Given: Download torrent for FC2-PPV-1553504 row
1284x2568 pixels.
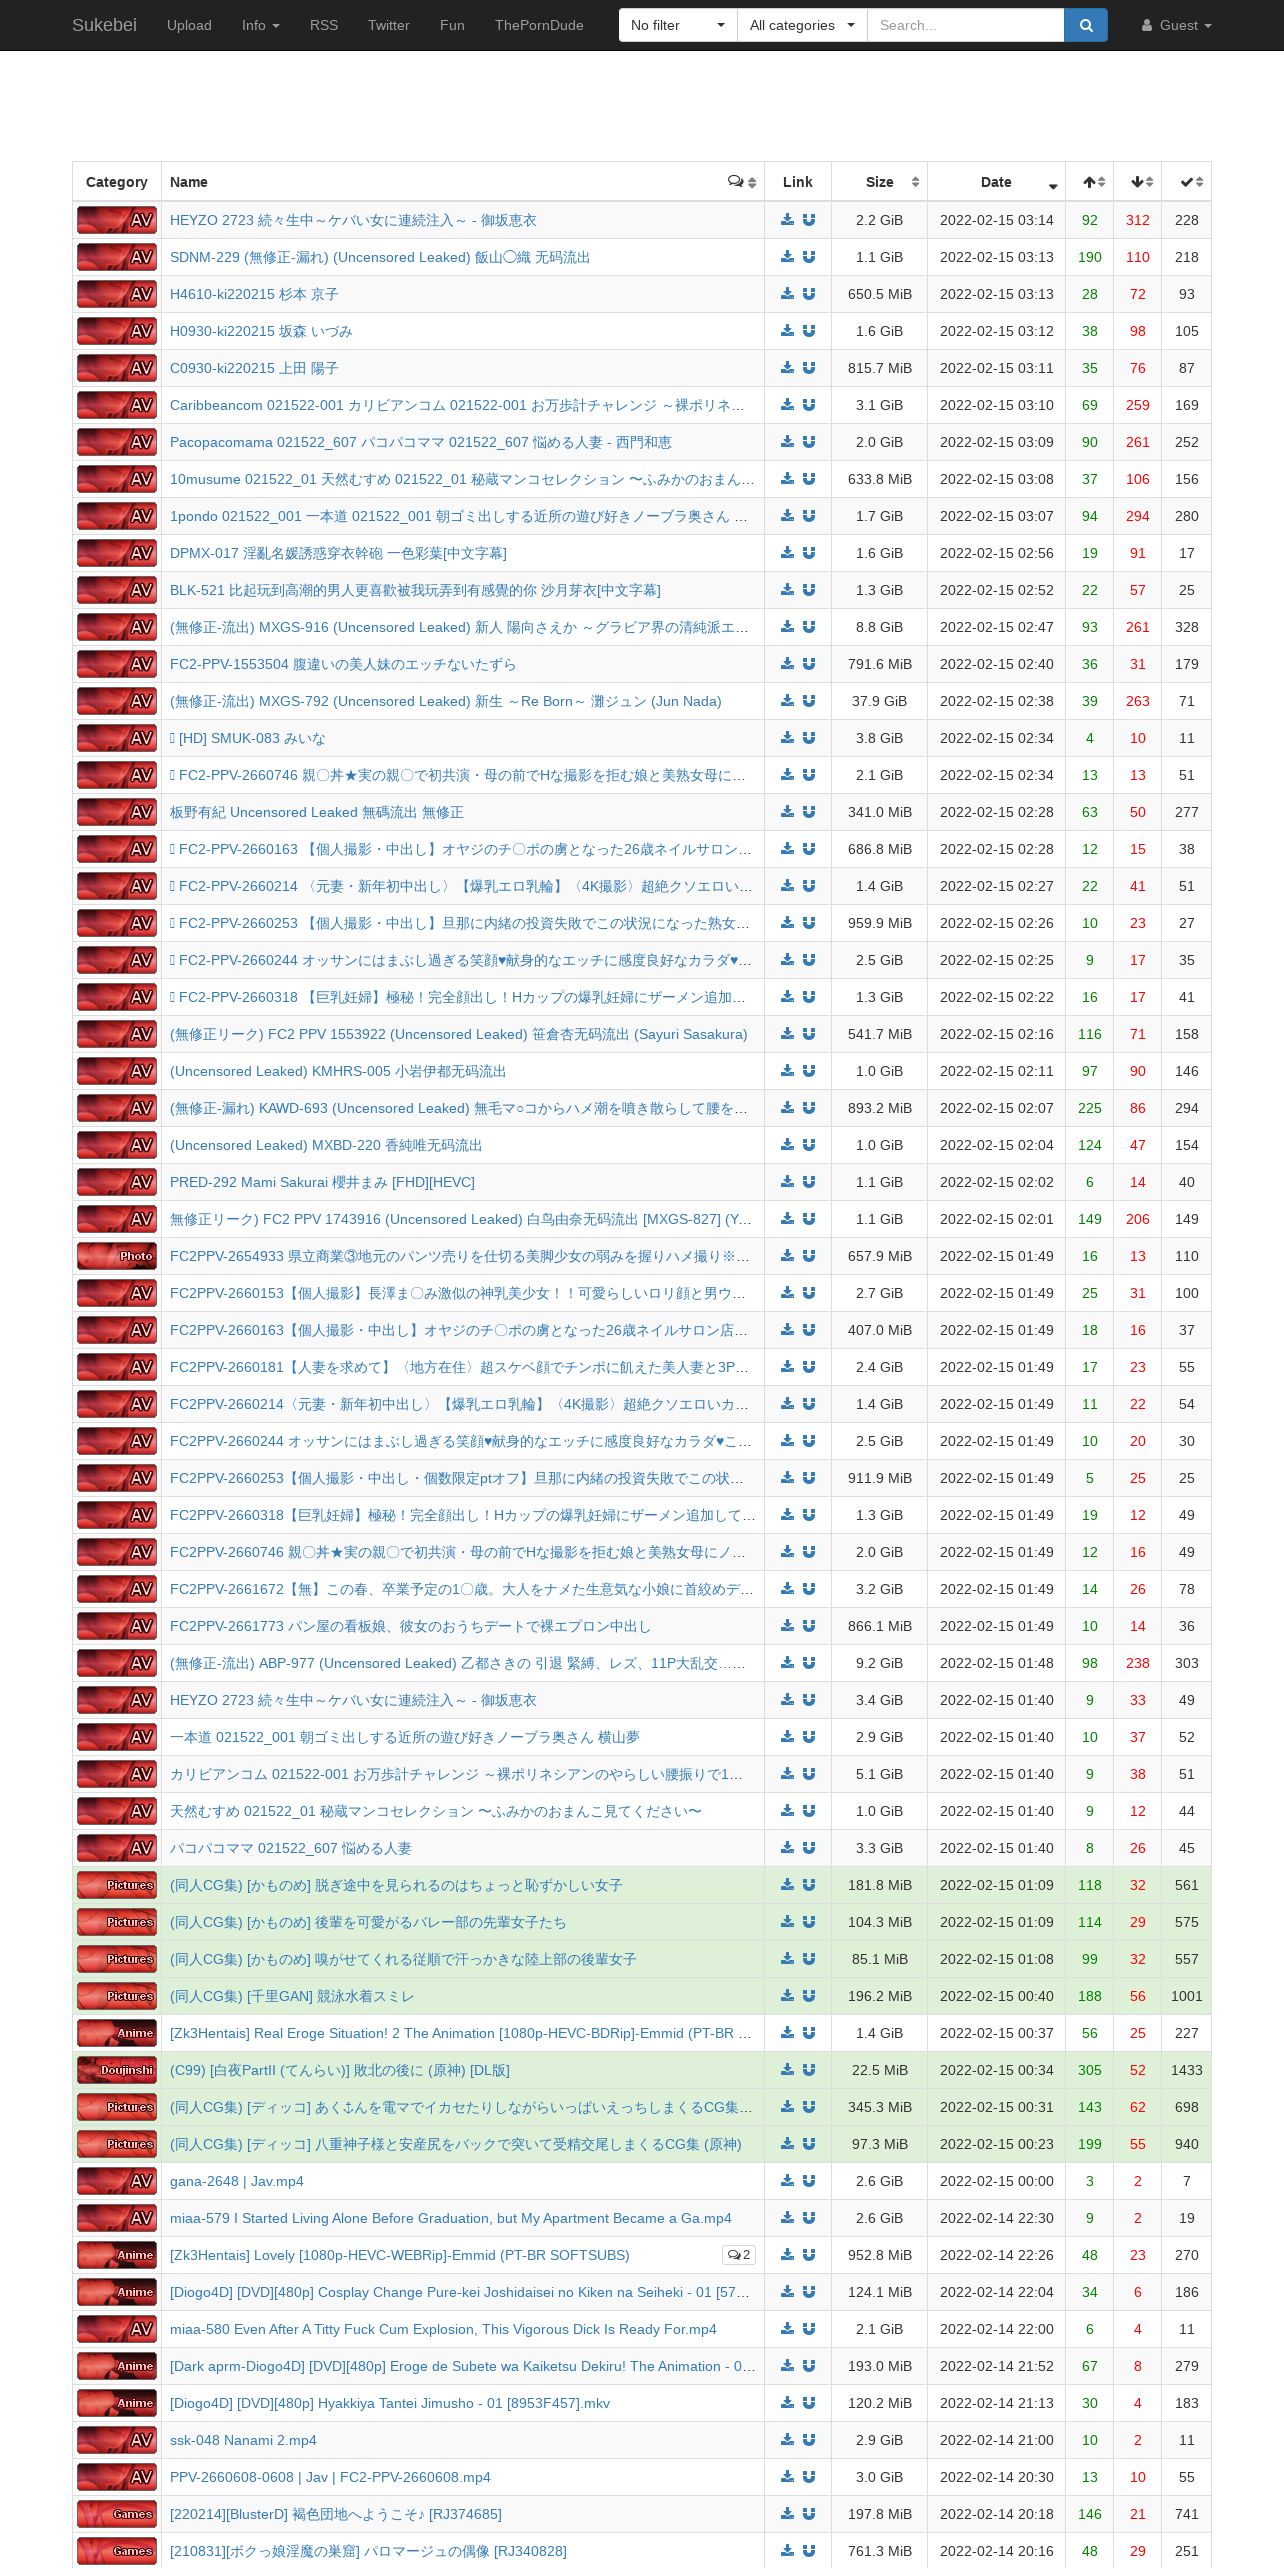Looking at the screenshot, I should [x=788, y=664].
